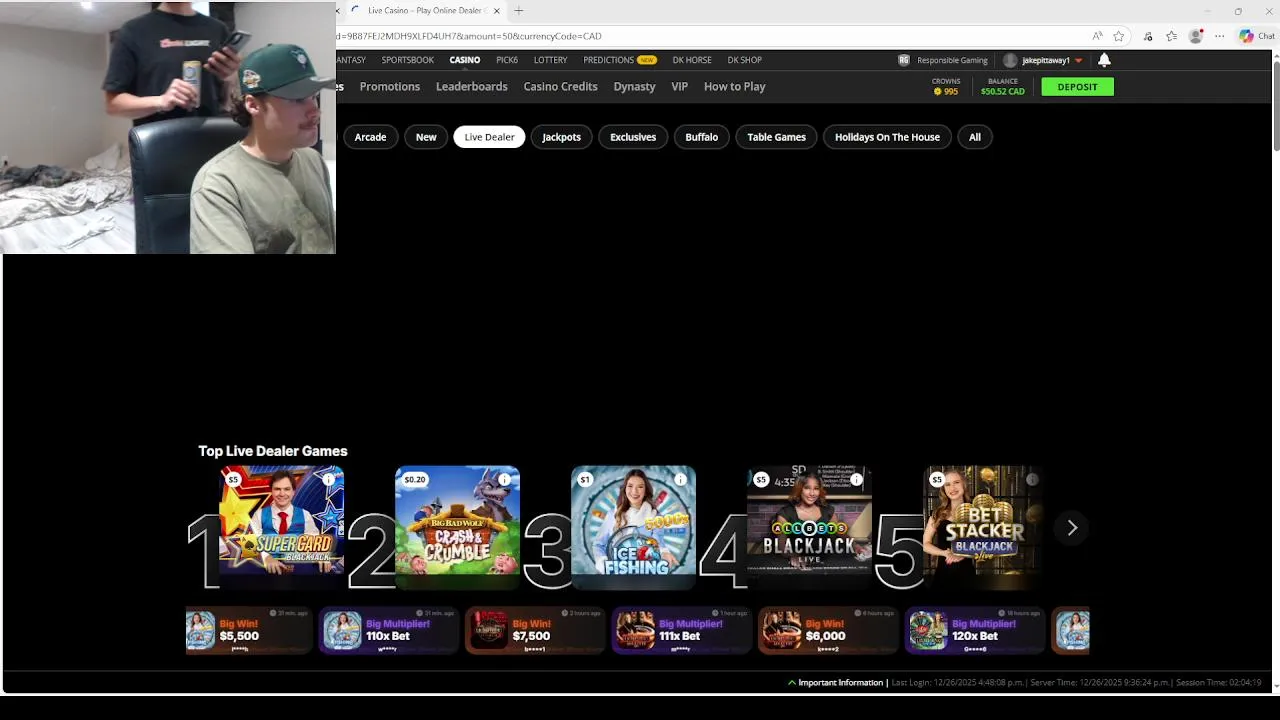Image resolution: width=1280 pixels, height=720 pixels.
Task: Launch All Bets Blackjack Live thumbnail
Action: 809,528
